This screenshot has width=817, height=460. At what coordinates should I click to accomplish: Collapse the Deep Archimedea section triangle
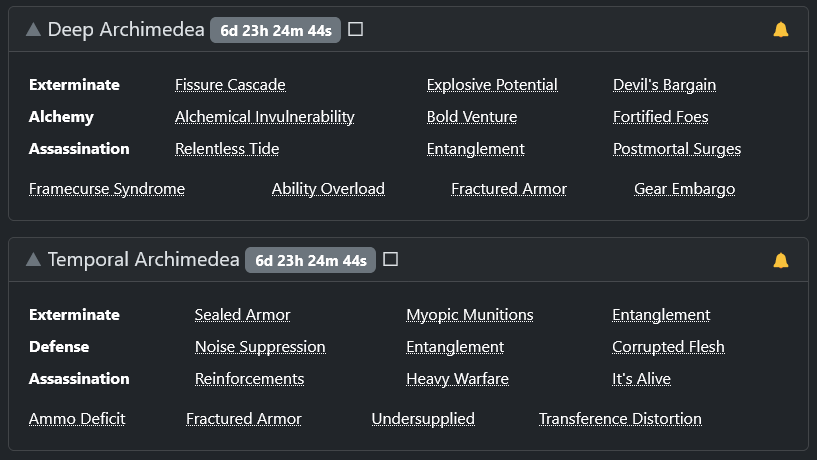click(x=33, y=30)
